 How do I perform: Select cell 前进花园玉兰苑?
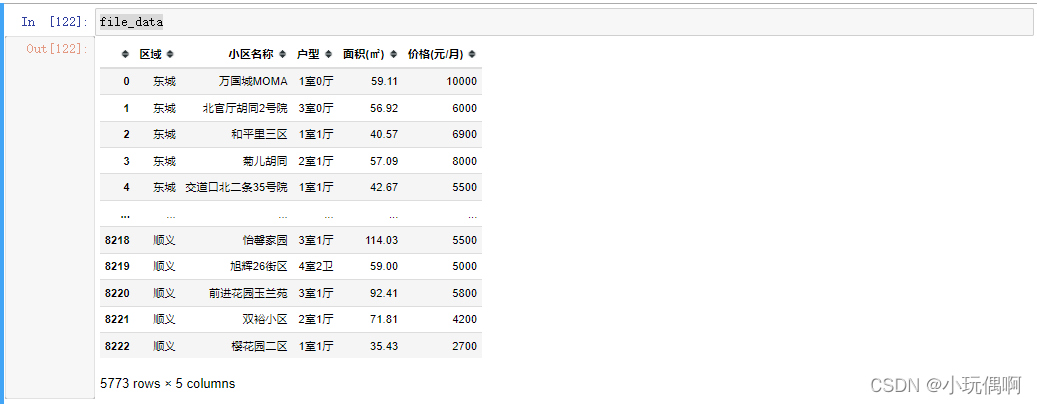coord(248,293)
